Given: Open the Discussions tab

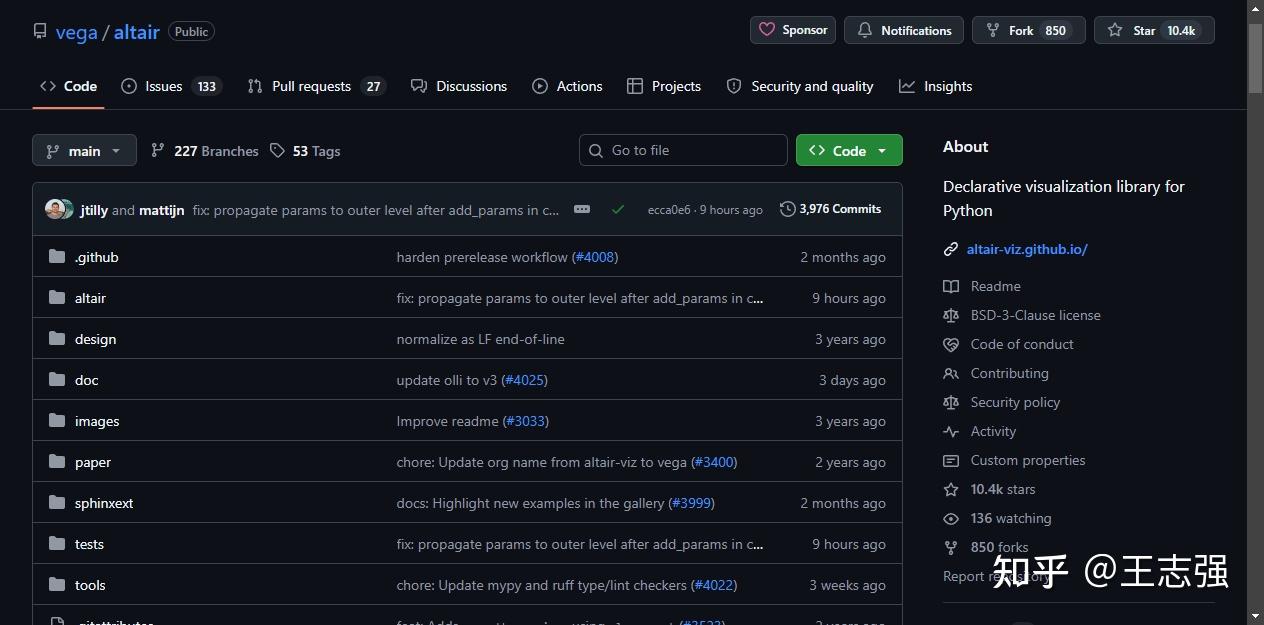Looking at the screenshot, I should pos(459,86).
